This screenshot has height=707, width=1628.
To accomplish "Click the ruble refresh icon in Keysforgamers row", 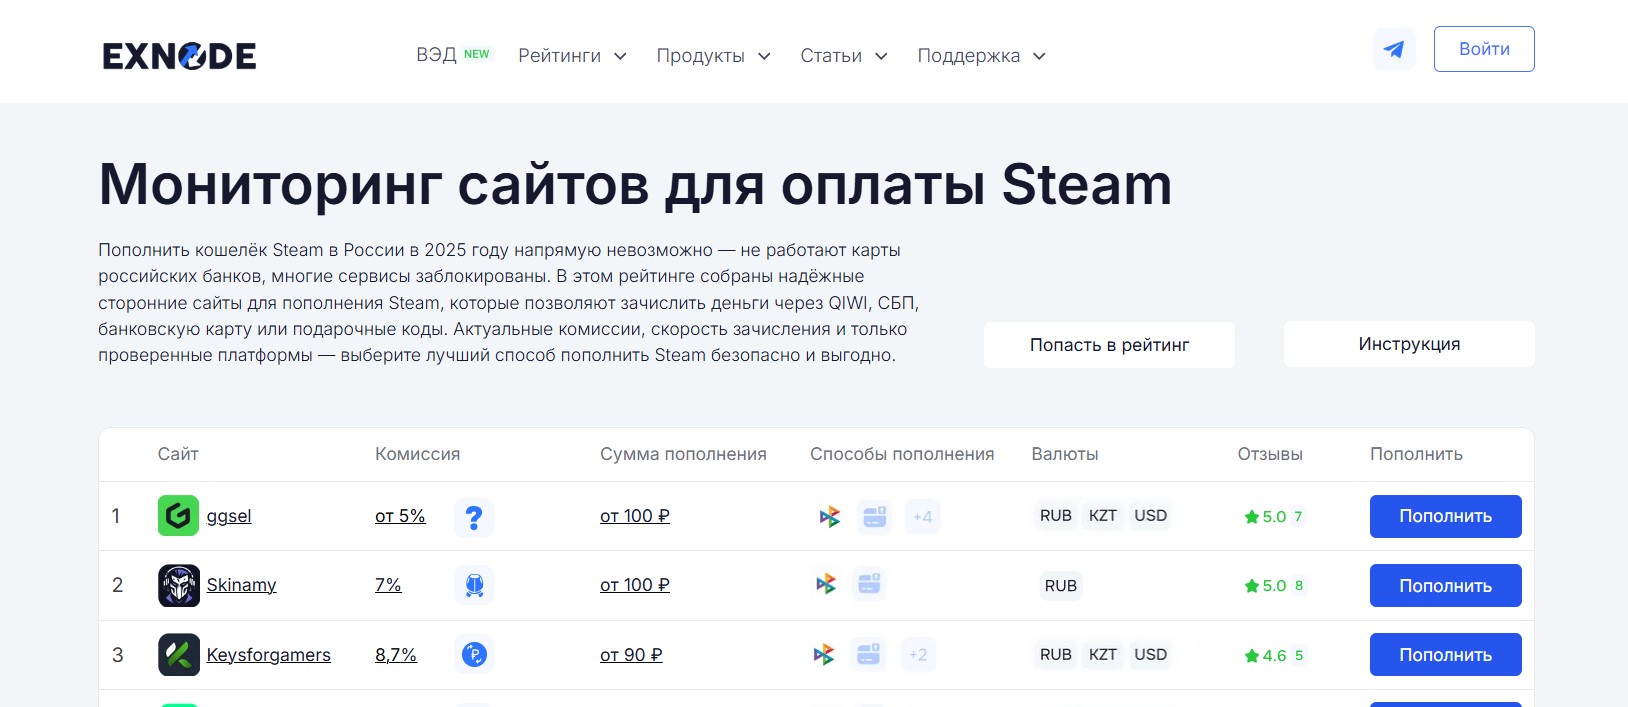I will tap(474, 655).
